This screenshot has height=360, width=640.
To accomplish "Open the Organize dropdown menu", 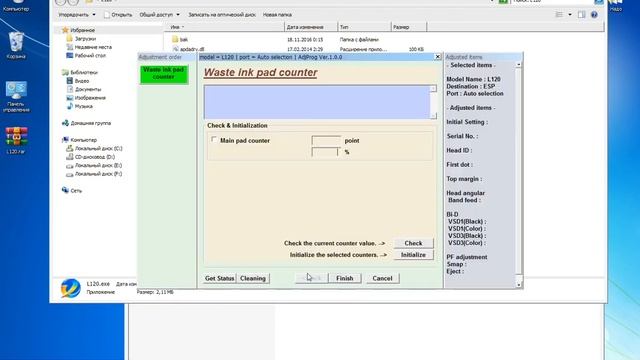I will pos(77,15).
